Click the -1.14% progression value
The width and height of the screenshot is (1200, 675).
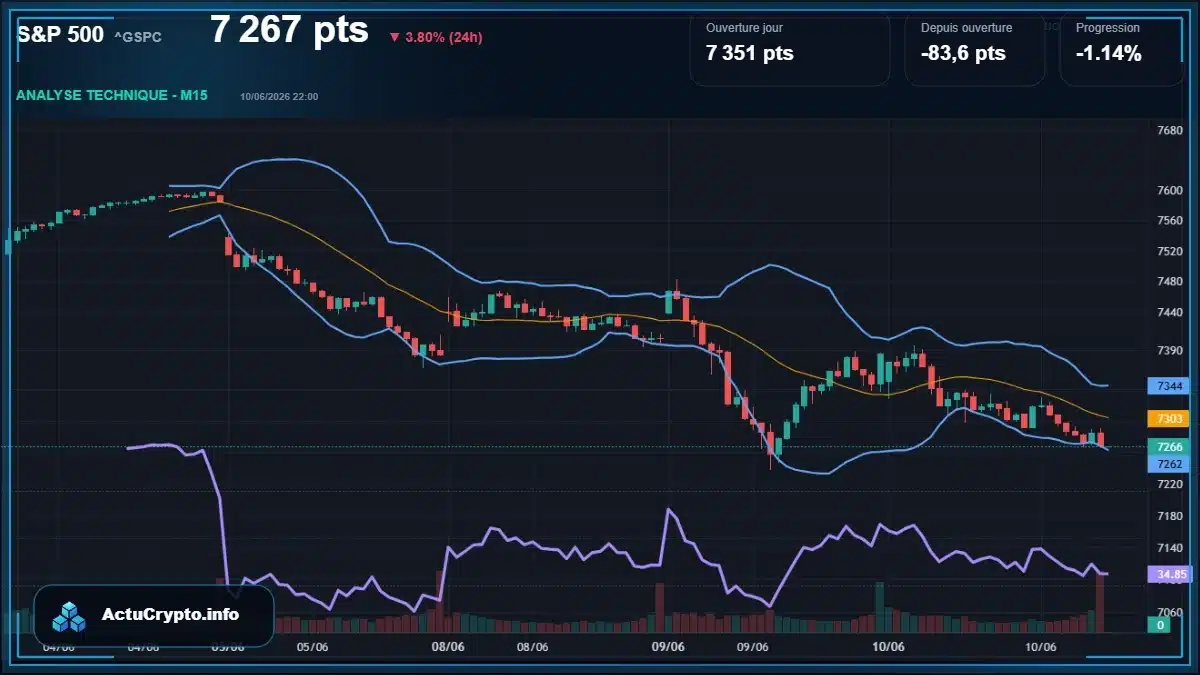click(x=1109, y=54)
